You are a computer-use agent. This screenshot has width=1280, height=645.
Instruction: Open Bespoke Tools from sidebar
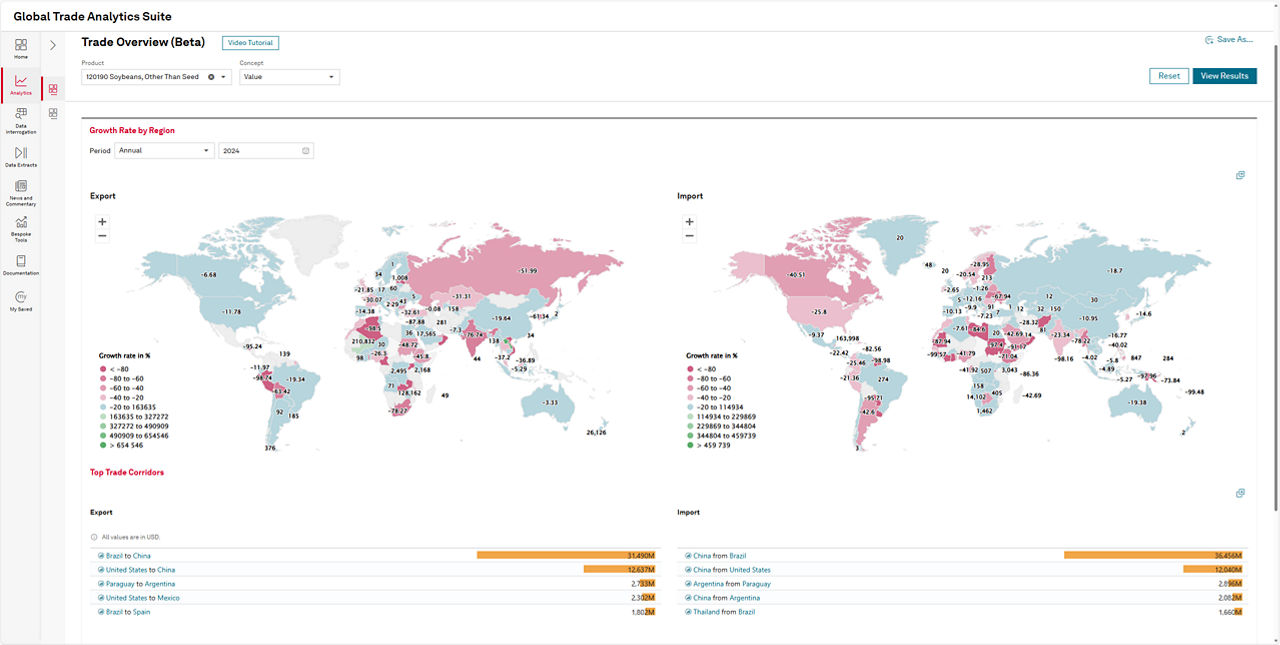(x=20, y=229)
